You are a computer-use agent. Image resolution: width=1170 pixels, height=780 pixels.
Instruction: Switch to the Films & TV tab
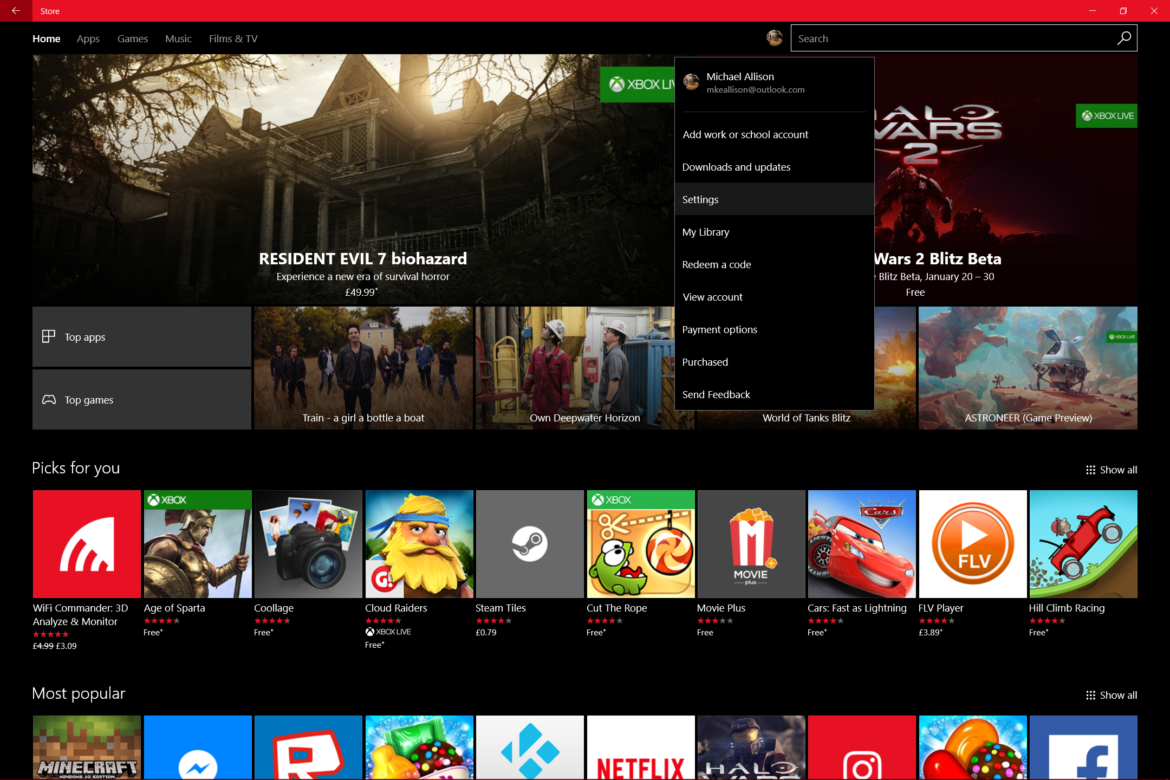click(x=233, y=39)
